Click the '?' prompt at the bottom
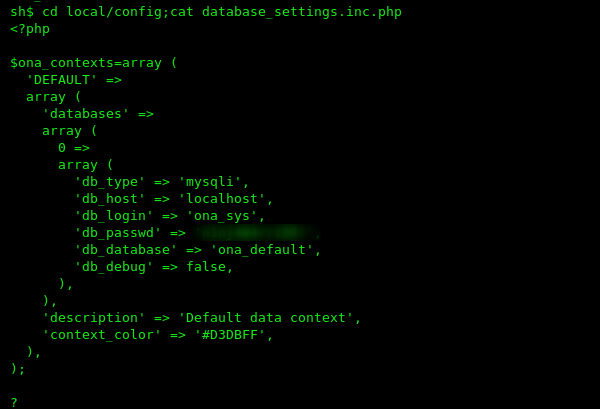 14,402
